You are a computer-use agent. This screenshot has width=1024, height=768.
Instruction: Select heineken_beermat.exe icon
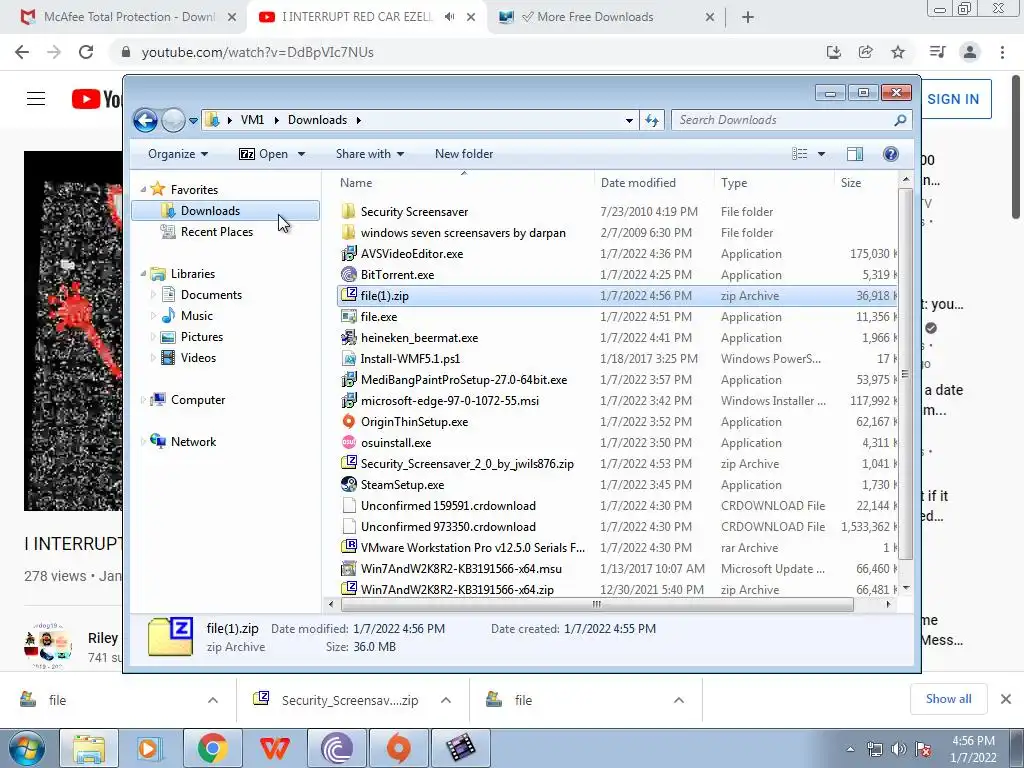coord(349,338)
